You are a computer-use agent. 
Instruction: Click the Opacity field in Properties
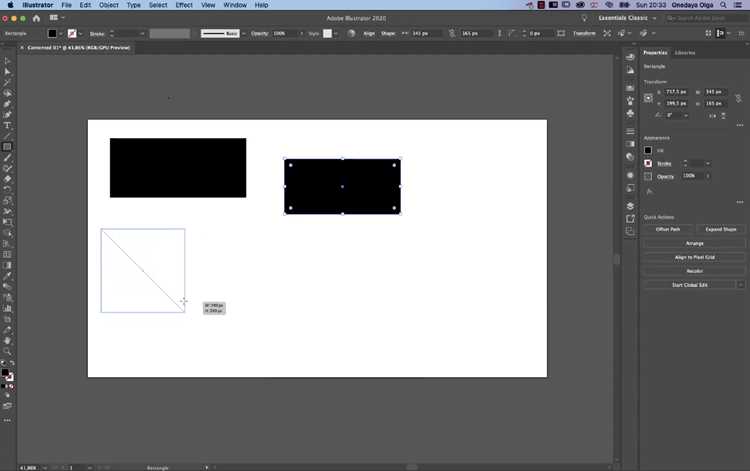click(693, 176)
